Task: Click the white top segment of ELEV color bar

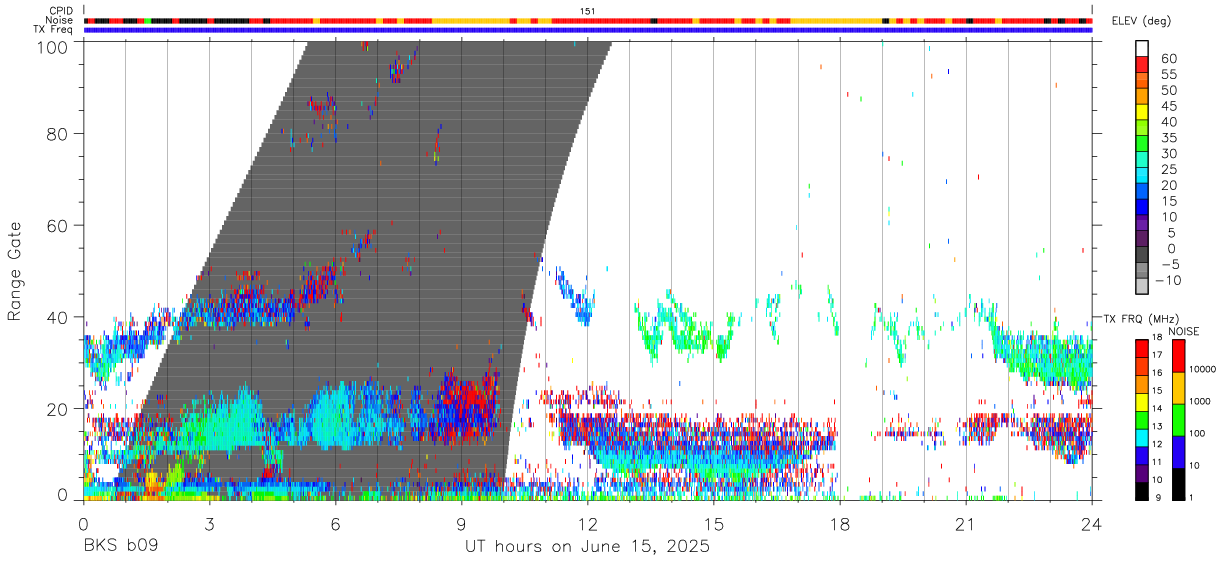Action: point(1143,47)
